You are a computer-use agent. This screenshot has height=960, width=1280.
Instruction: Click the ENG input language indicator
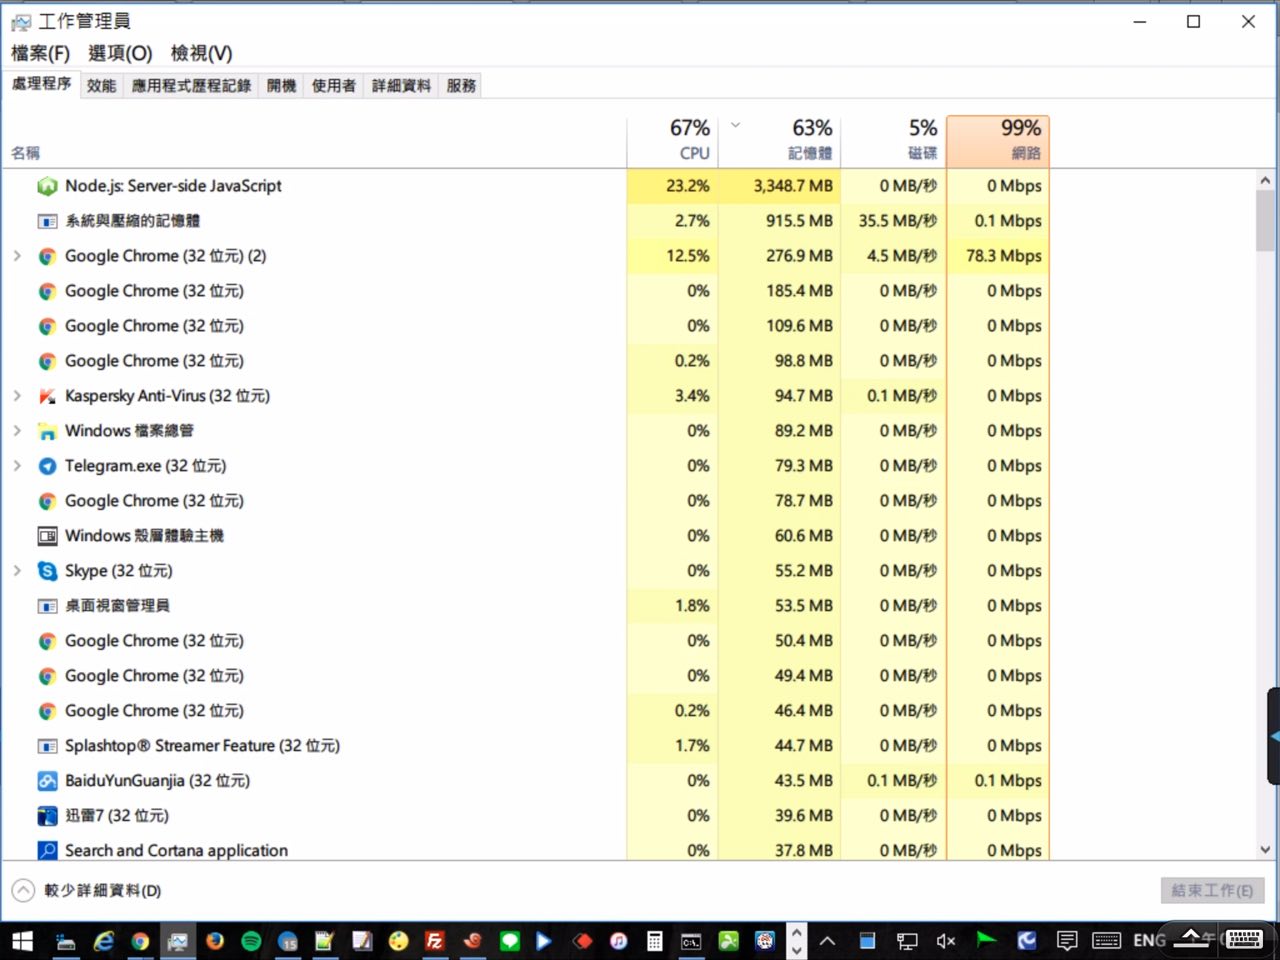pos(1149,941)
